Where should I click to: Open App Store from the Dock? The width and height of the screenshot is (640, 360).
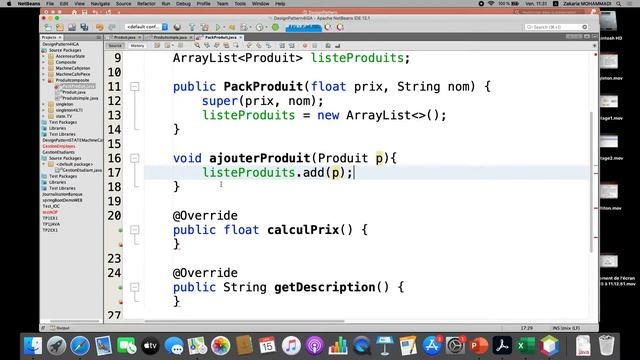pyautogui.click(x=432, y=346)
